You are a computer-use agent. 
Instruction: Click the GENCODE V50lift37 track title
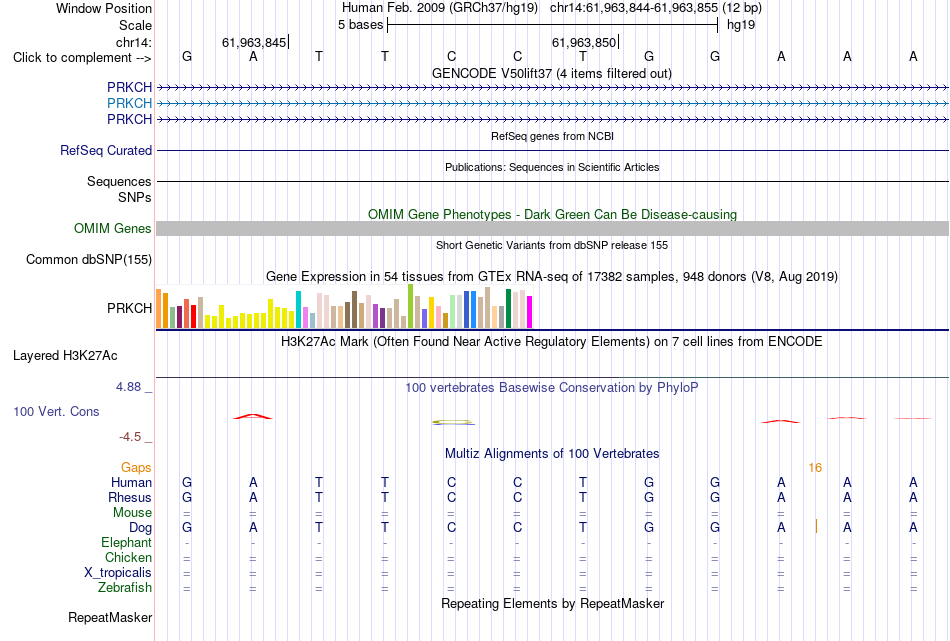[x=551, y=73]
